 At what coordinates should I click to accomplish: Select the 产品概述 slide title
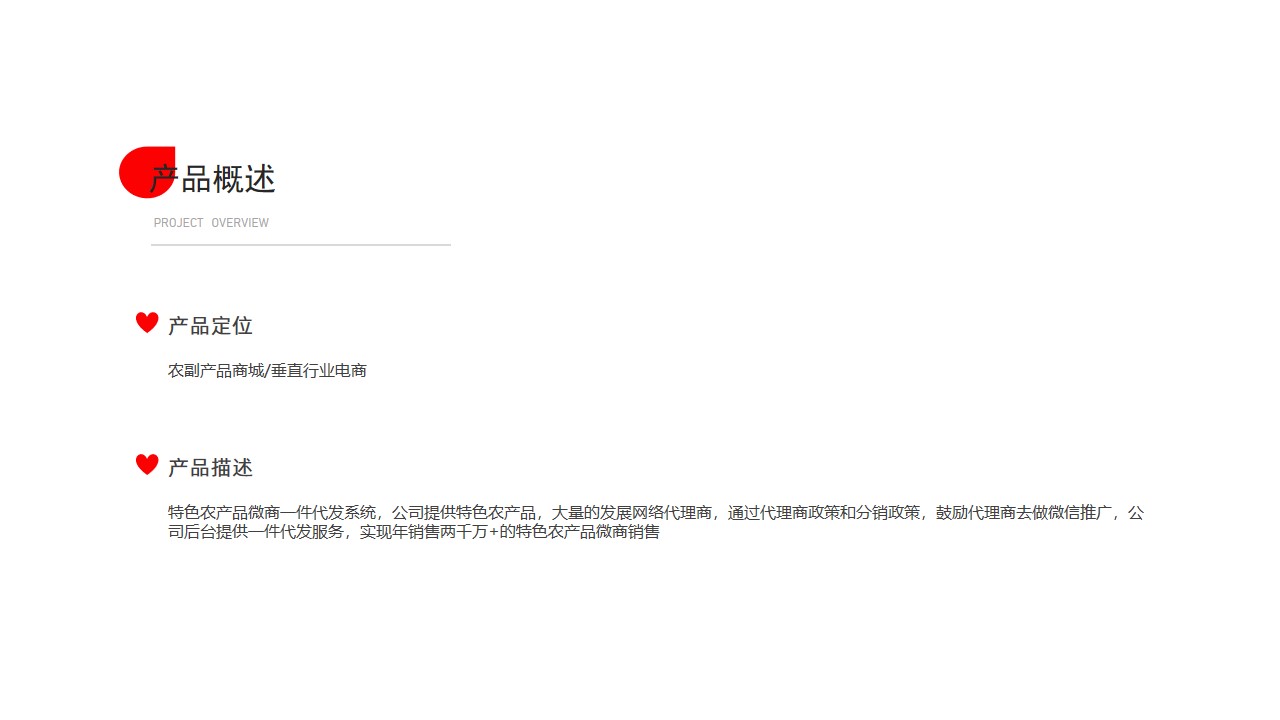click(x=213, y=180)
